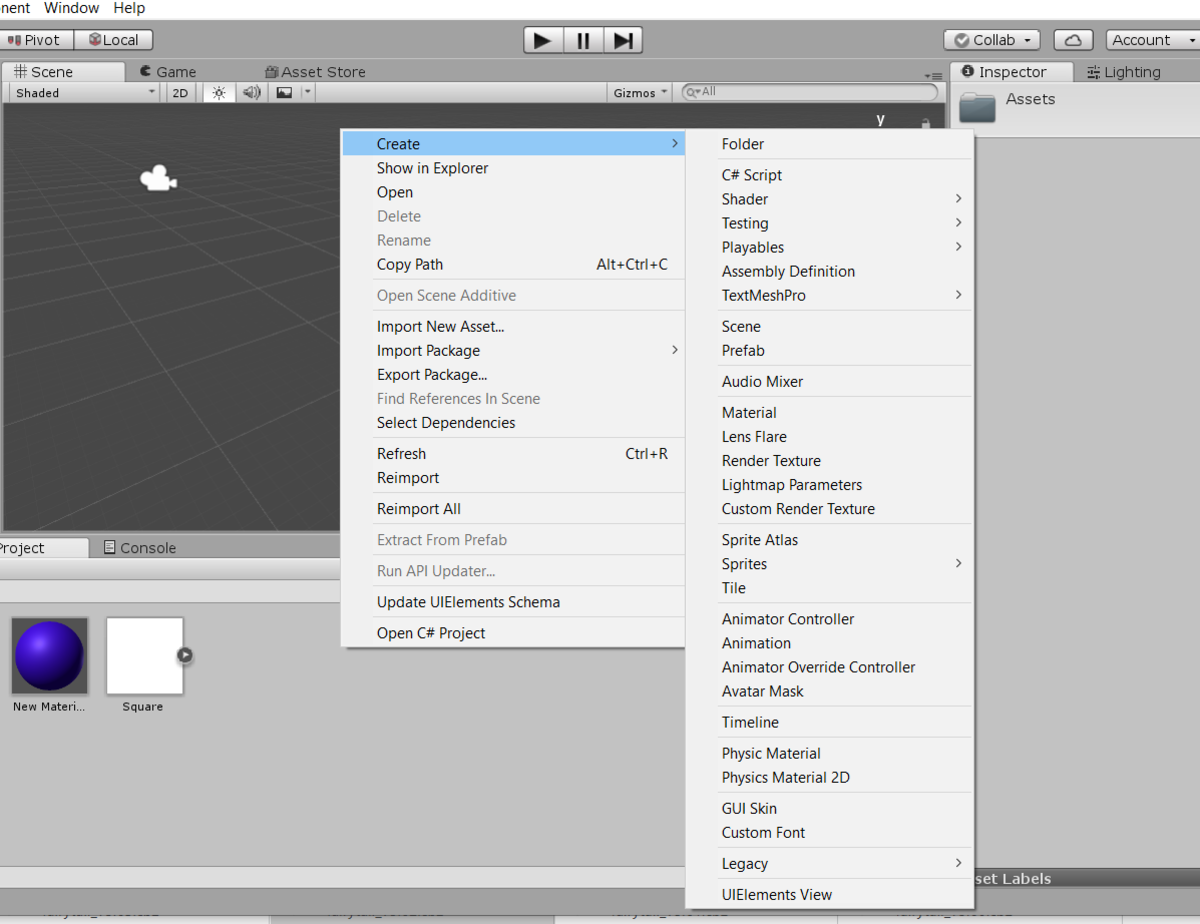1200x924 pixels.
Task: Click the Pause icon
Action: 583,40
